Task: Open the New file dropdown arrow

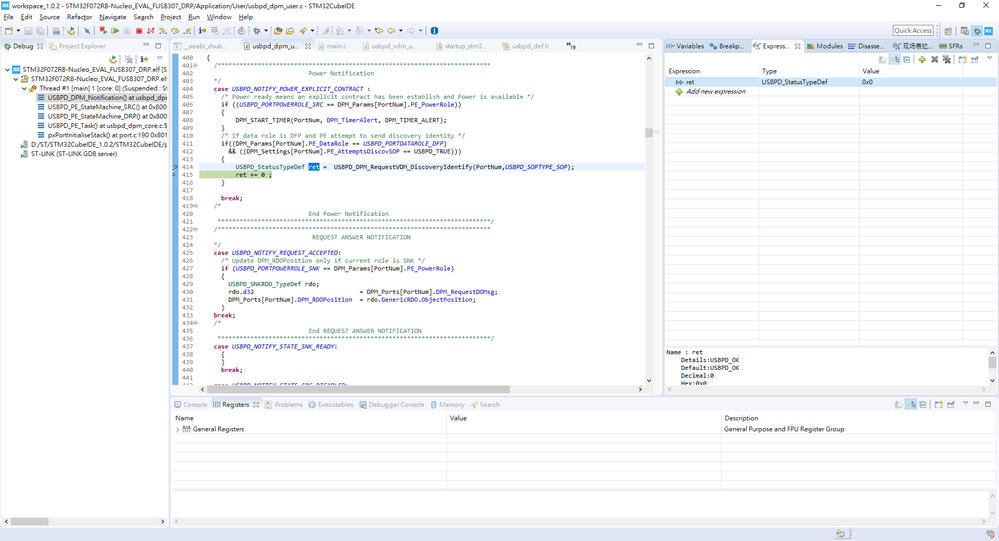Action: pyautogui.click(x=18, y=31)
